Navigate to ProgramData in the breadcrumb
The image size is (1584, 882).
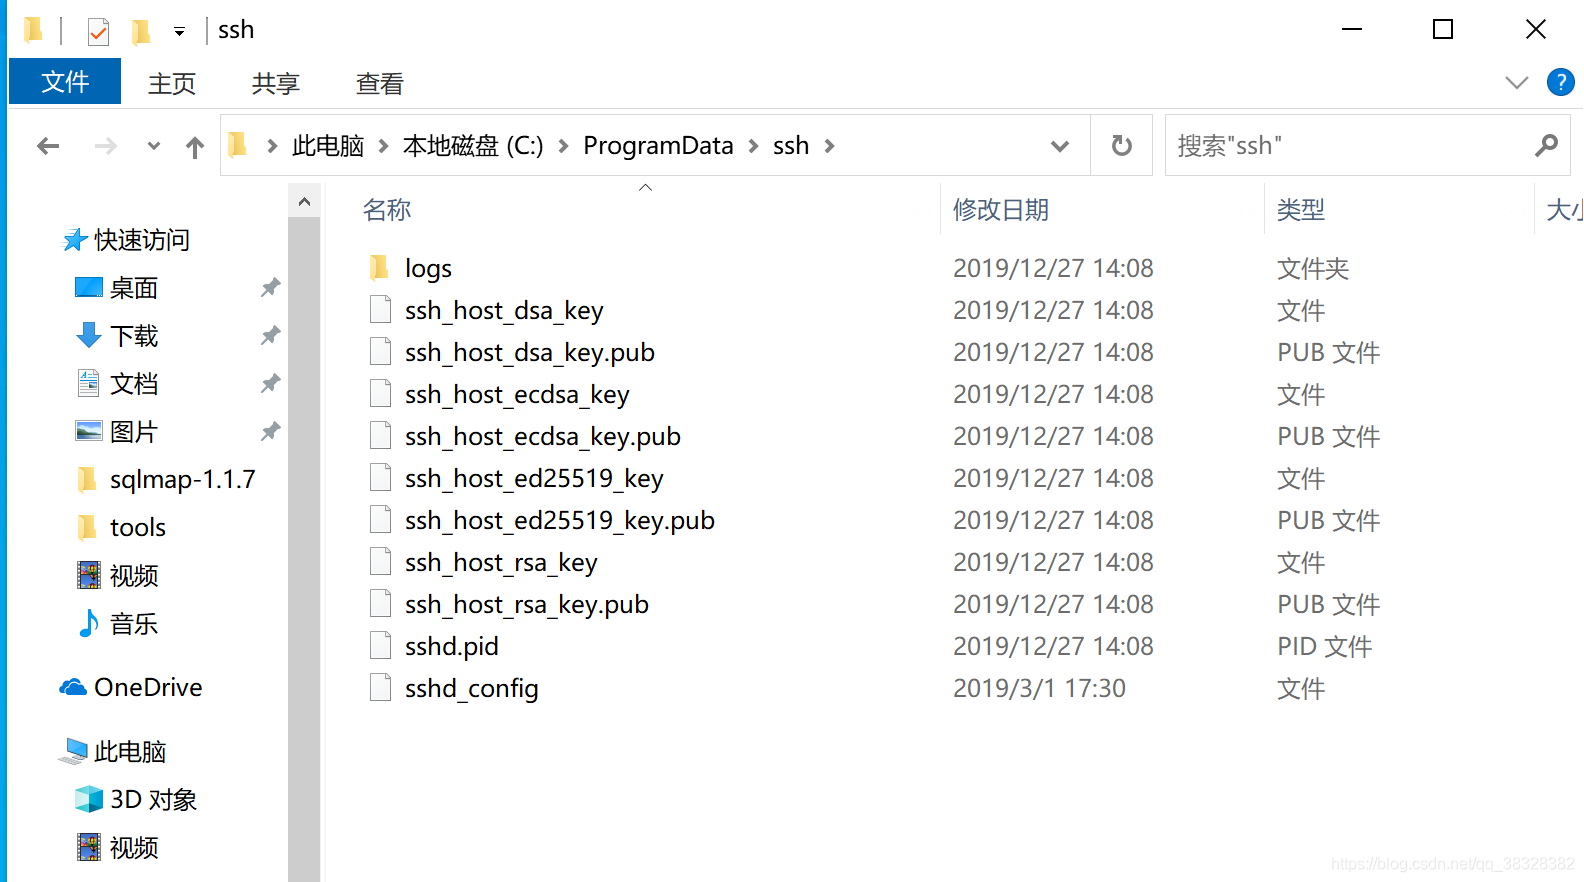click(x=658, y=146)
